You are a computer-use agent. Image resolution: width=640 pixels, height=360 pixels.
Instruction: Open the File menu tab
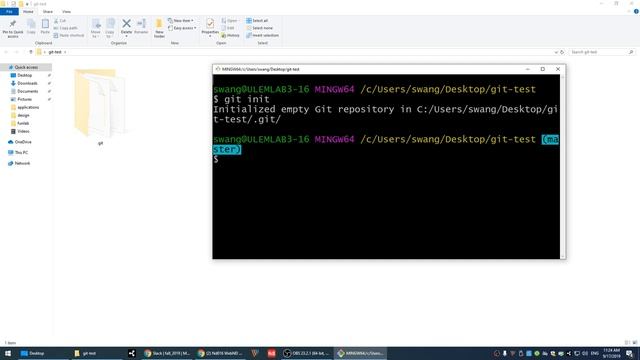tap(9, 12)
